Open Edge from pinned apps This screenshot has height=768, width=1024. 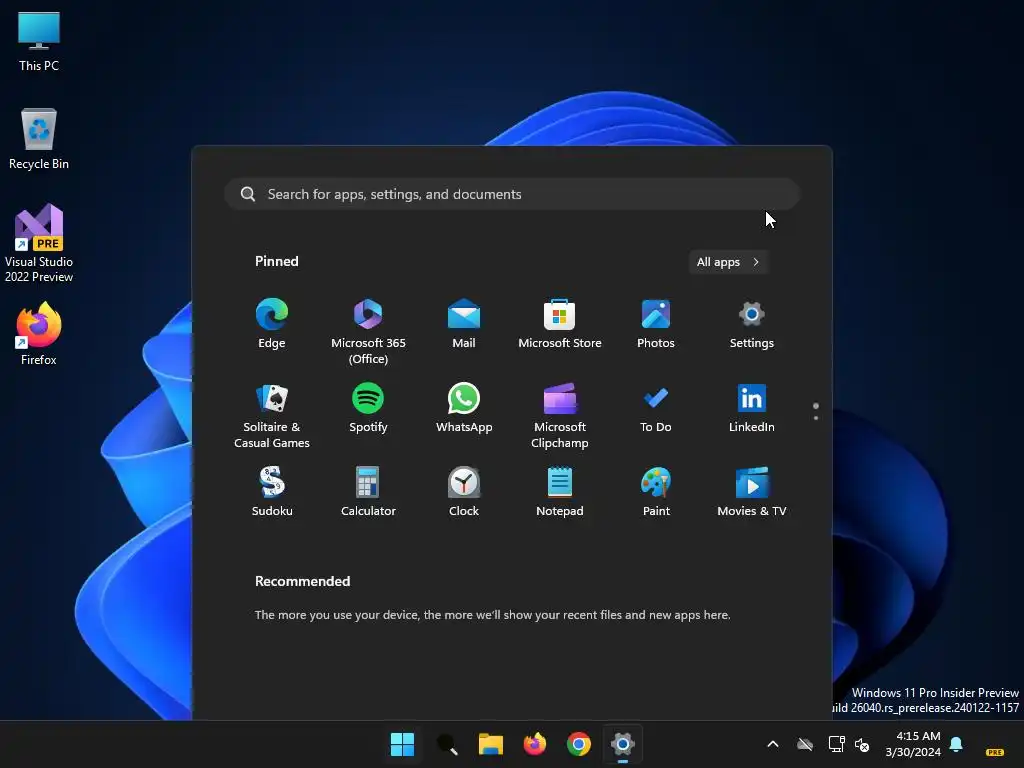pos(272,325)
